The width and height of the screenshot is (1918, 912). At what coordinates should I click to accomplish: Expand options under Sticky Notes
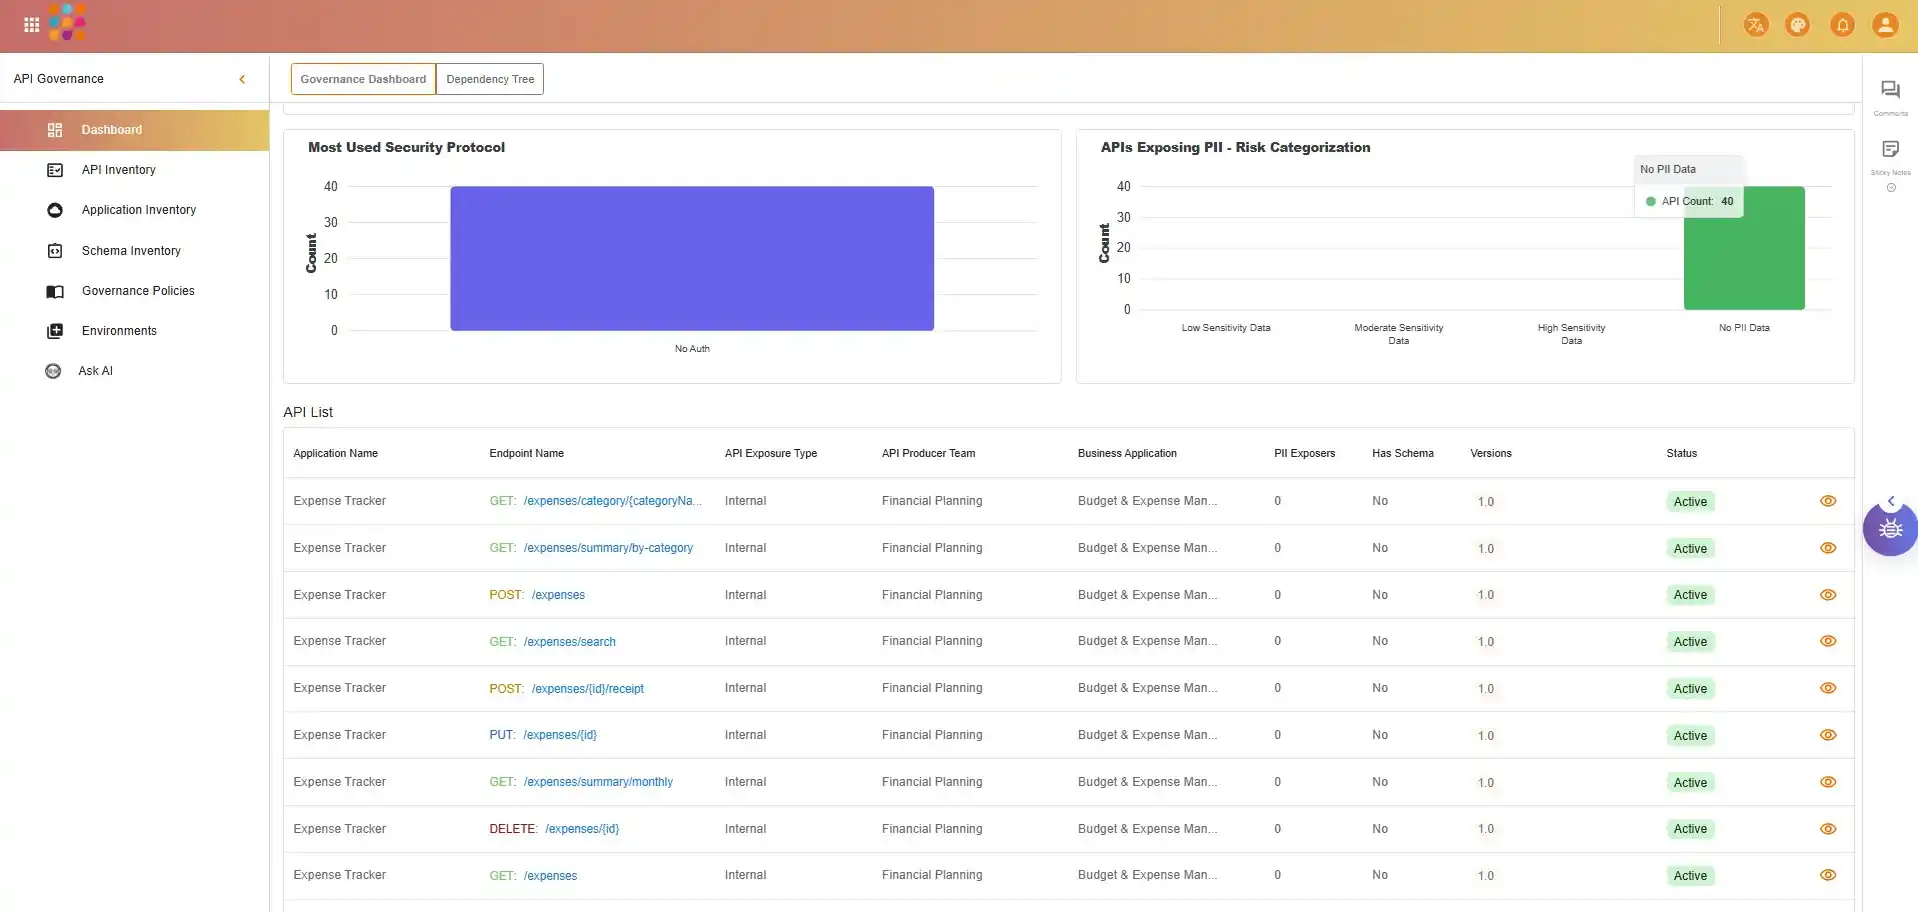click(1891, 188)
